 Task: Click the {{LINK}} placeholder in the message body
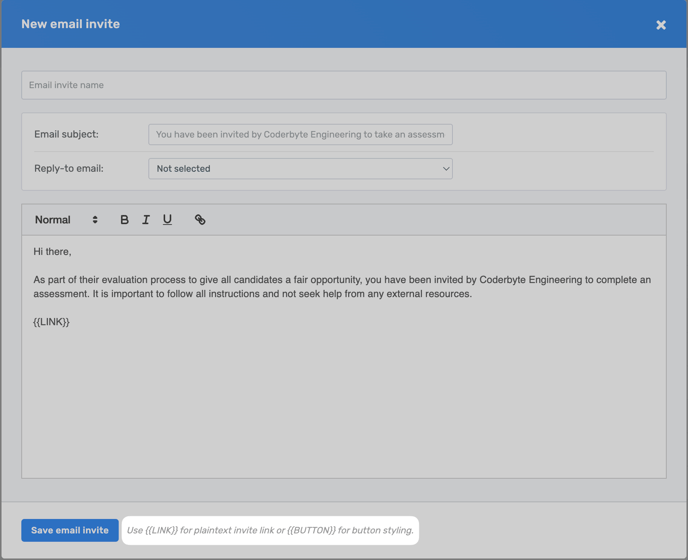click(51, 322)
